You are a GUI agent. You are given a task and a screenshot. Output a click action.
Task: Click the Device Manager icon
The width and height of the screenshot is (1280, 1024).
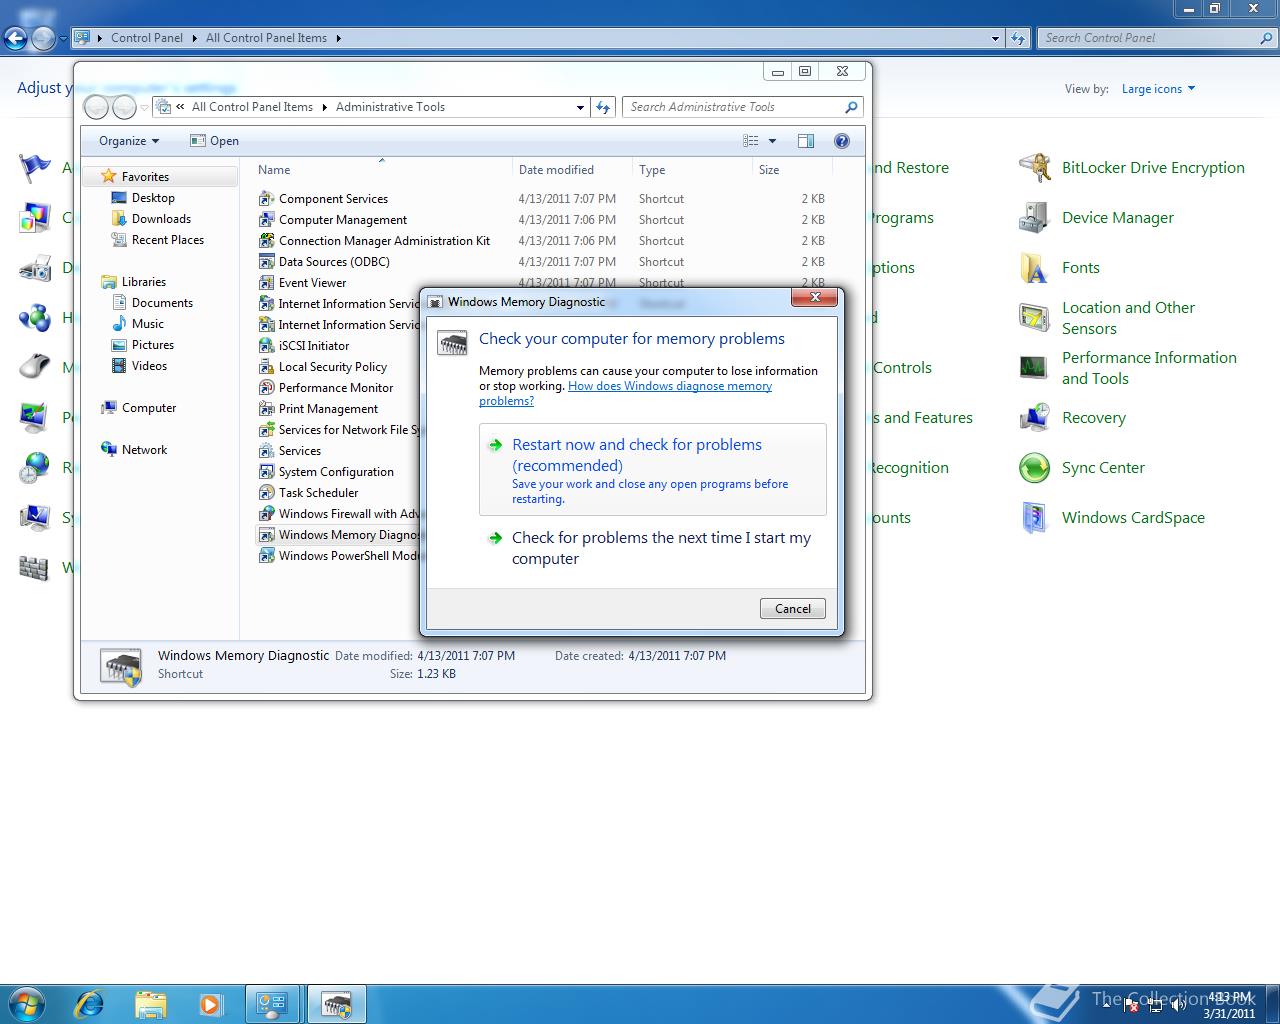click(1034, 218)
